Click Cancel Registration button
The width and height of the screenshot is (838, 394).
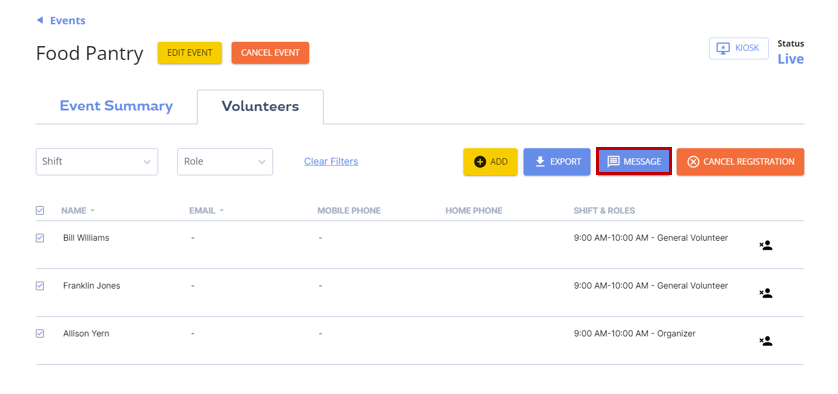(x=740, y=161)
